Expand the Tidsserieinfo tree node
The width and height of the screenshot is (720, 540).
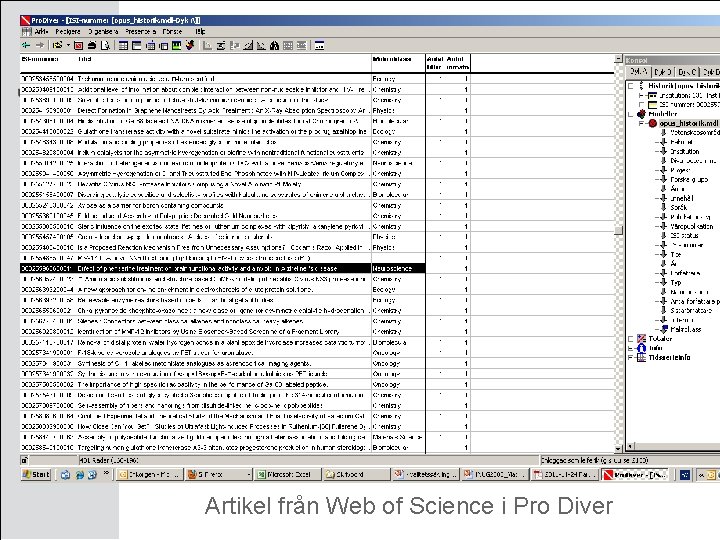(631, 358)
